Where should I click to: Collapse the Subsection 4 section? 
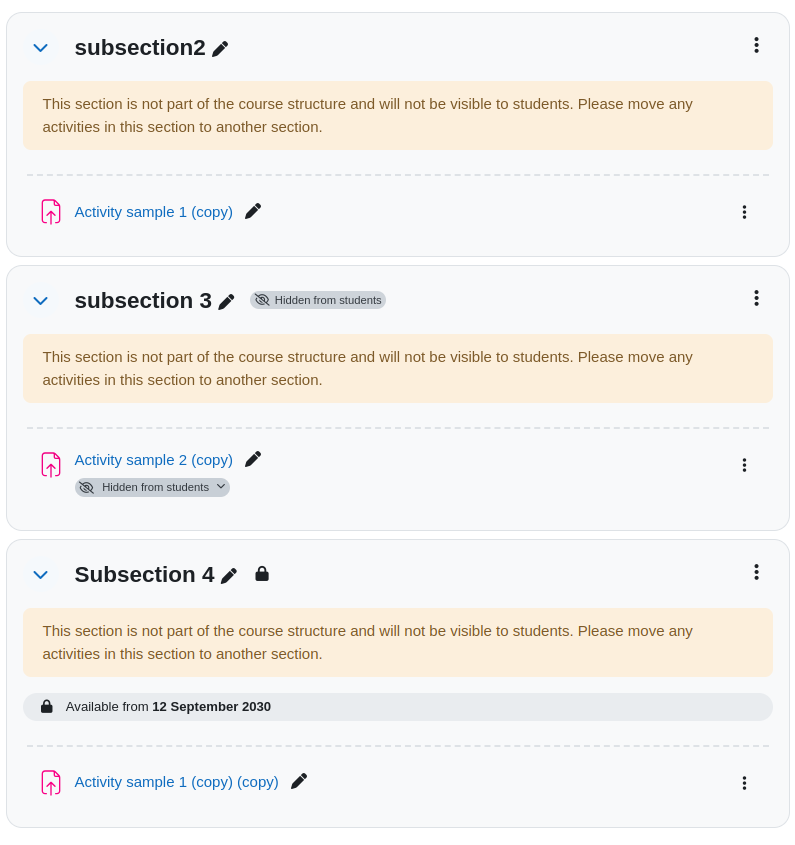point(41,575)
